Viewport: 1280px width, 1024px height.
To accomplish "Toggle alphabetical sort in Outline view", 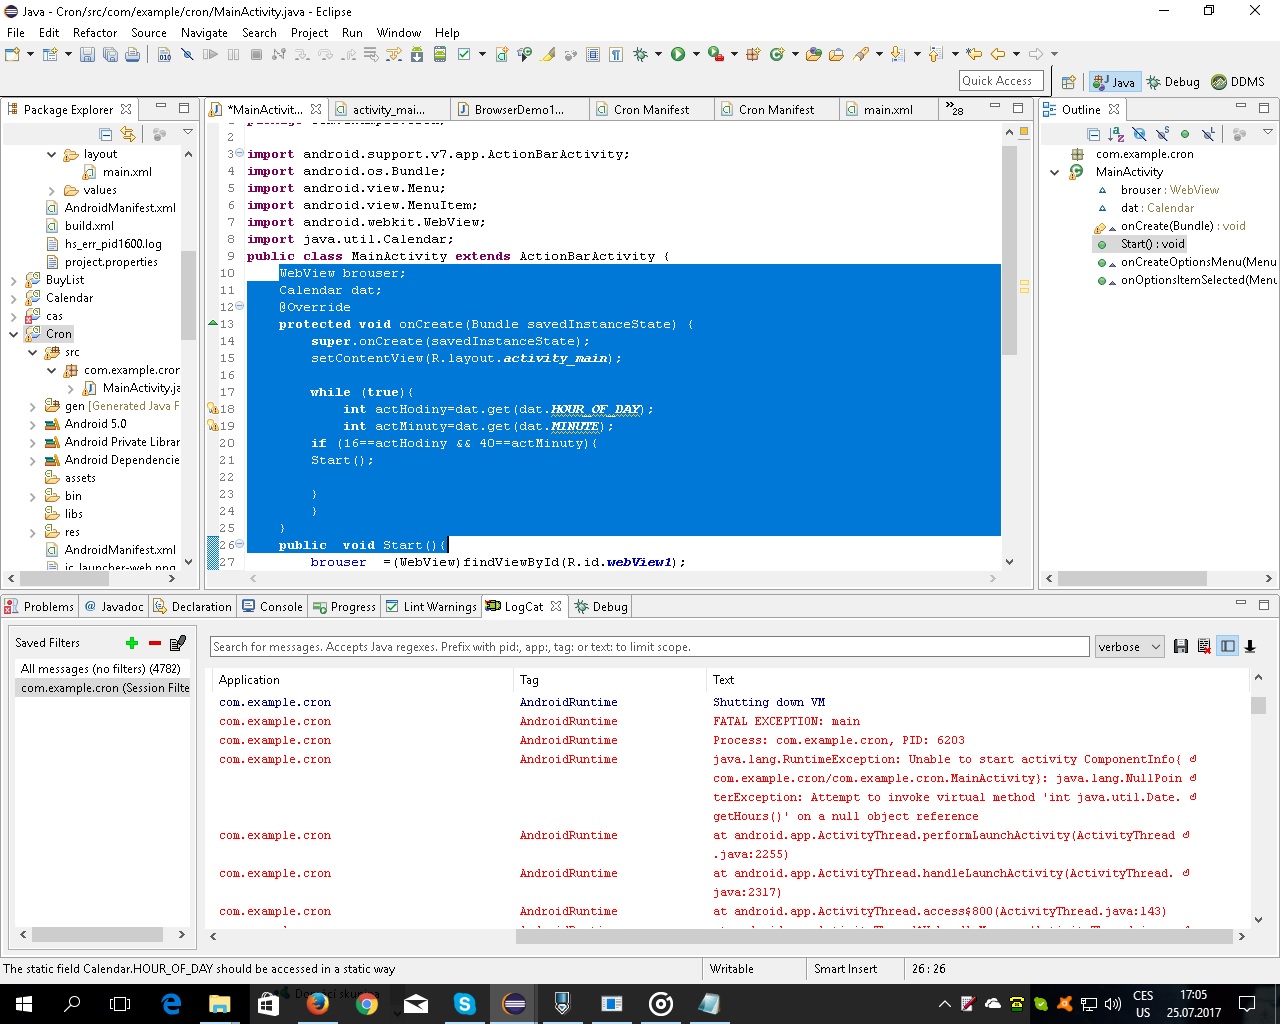I will click(x=1116, y=134).
